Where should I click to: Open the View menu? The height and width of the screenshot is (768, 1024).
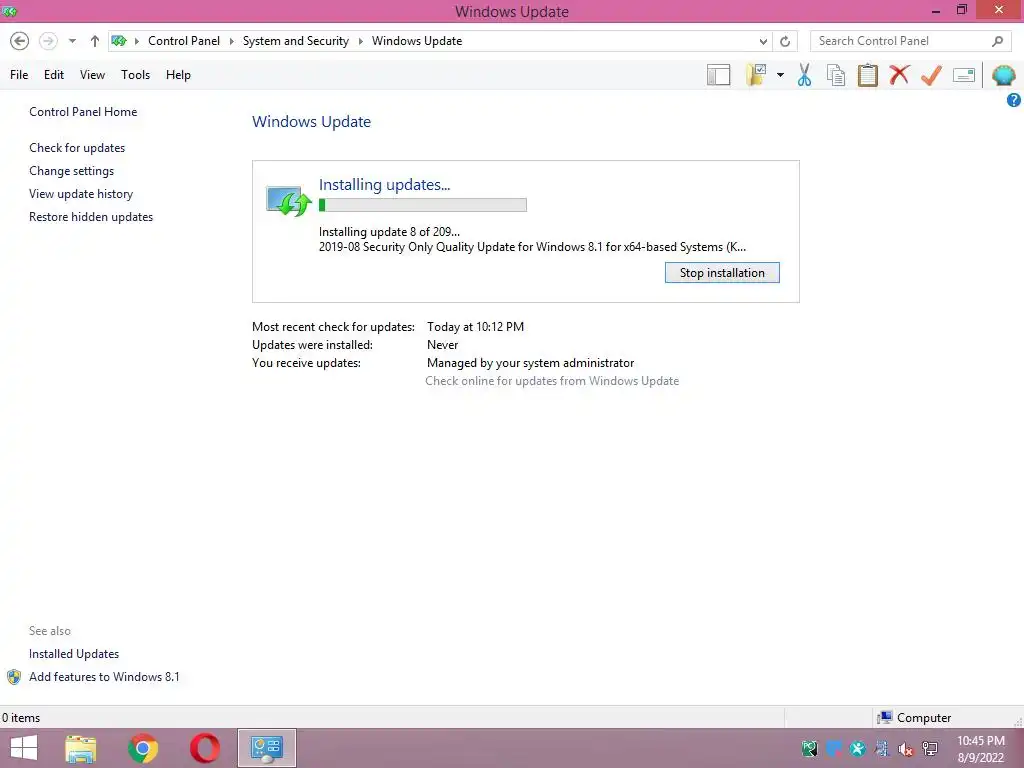coord(92,74)
